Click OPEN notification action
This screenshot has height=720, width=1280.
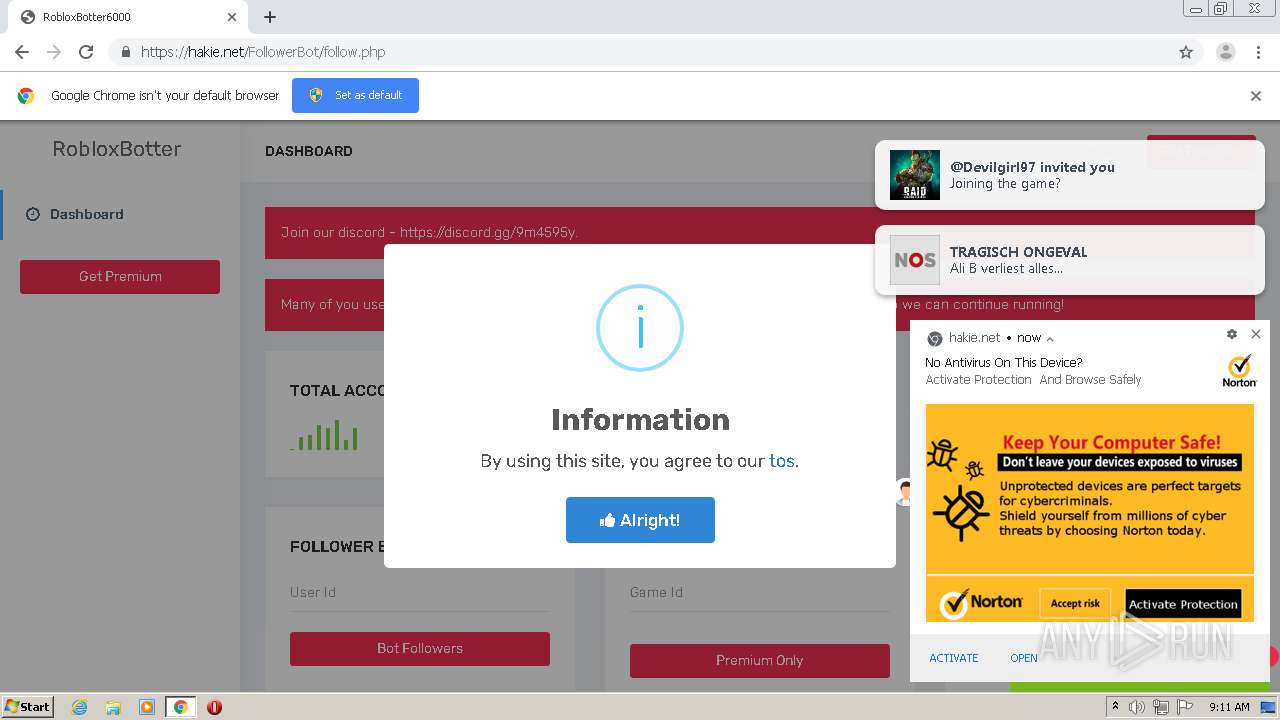pyautogui.click(x=1024, y=658)
